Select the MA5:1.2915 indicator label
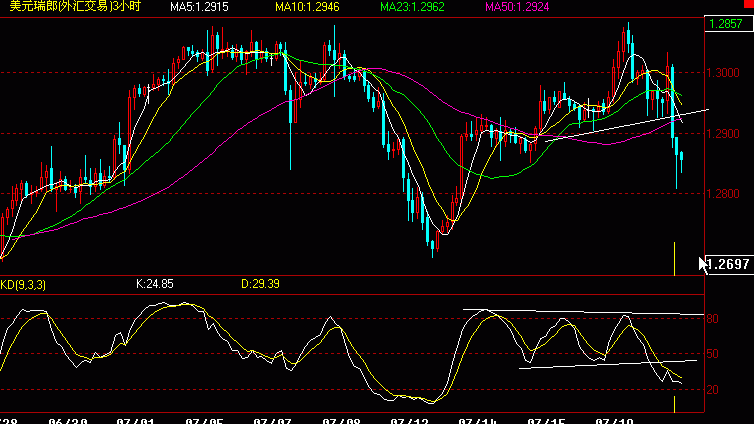755x424 pixels. (199, 7)
